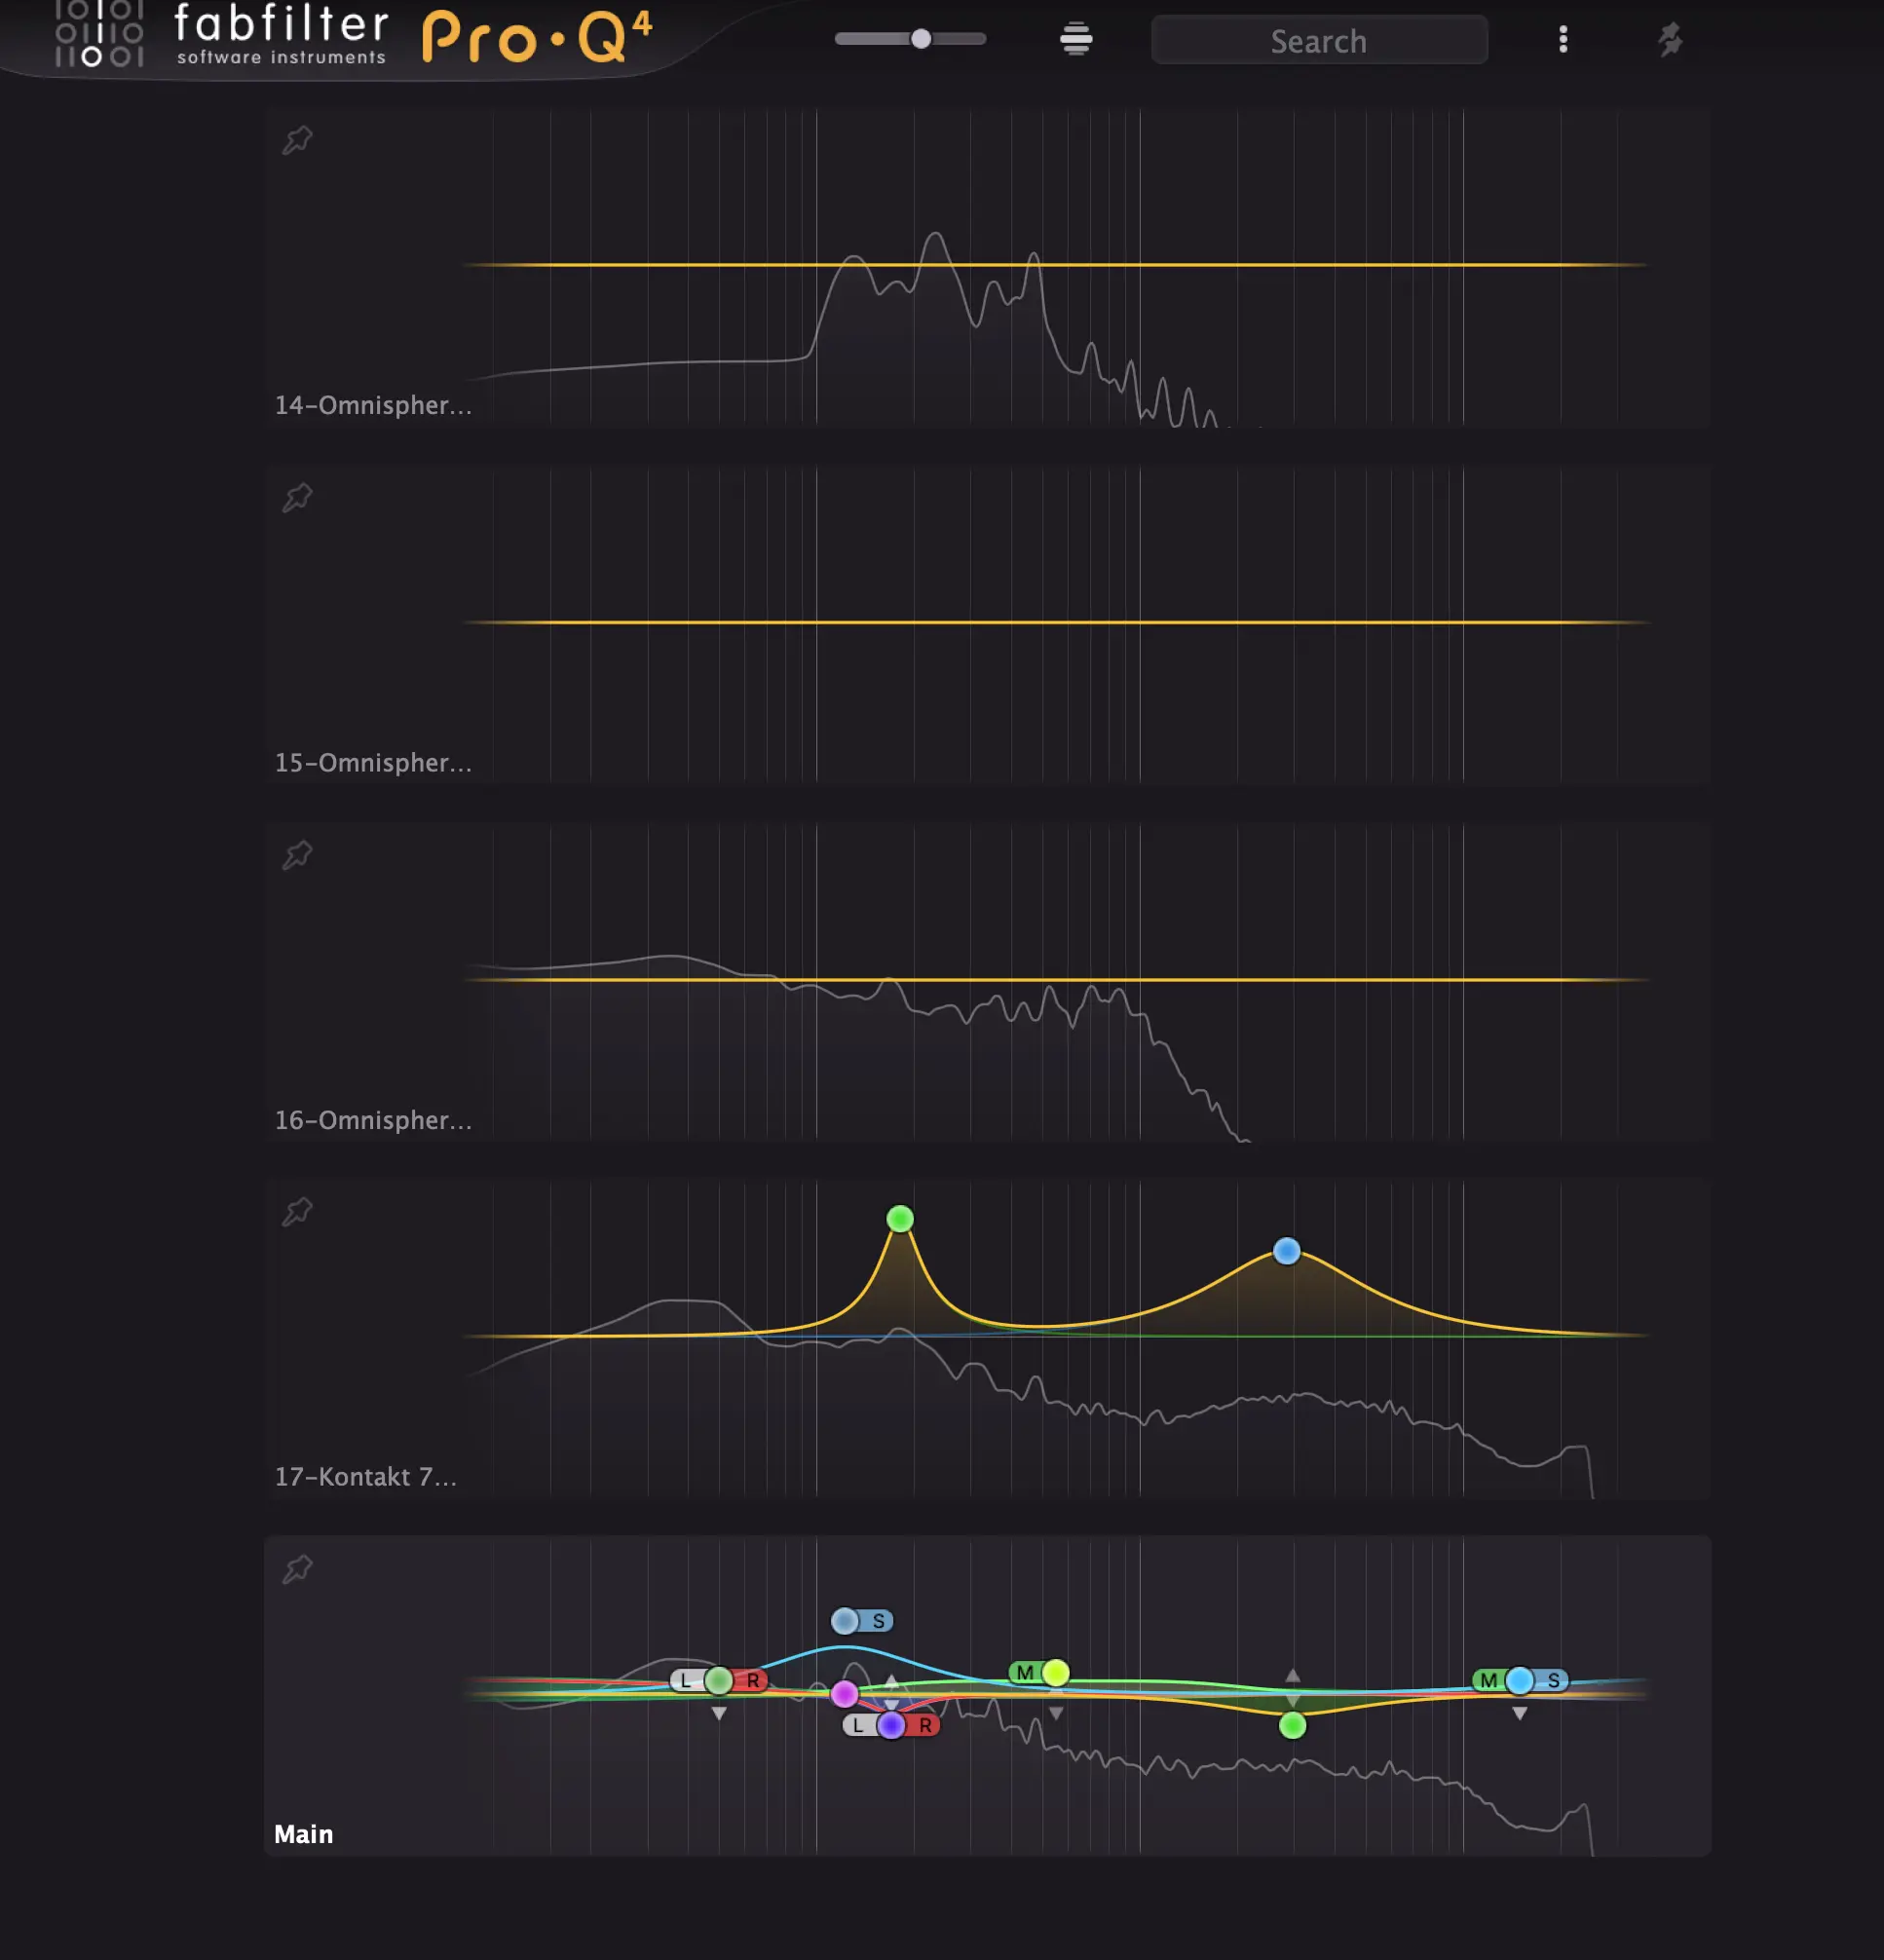1884x1960 pixels.
Task: Click the Search field
Action: click(1319, 41)
